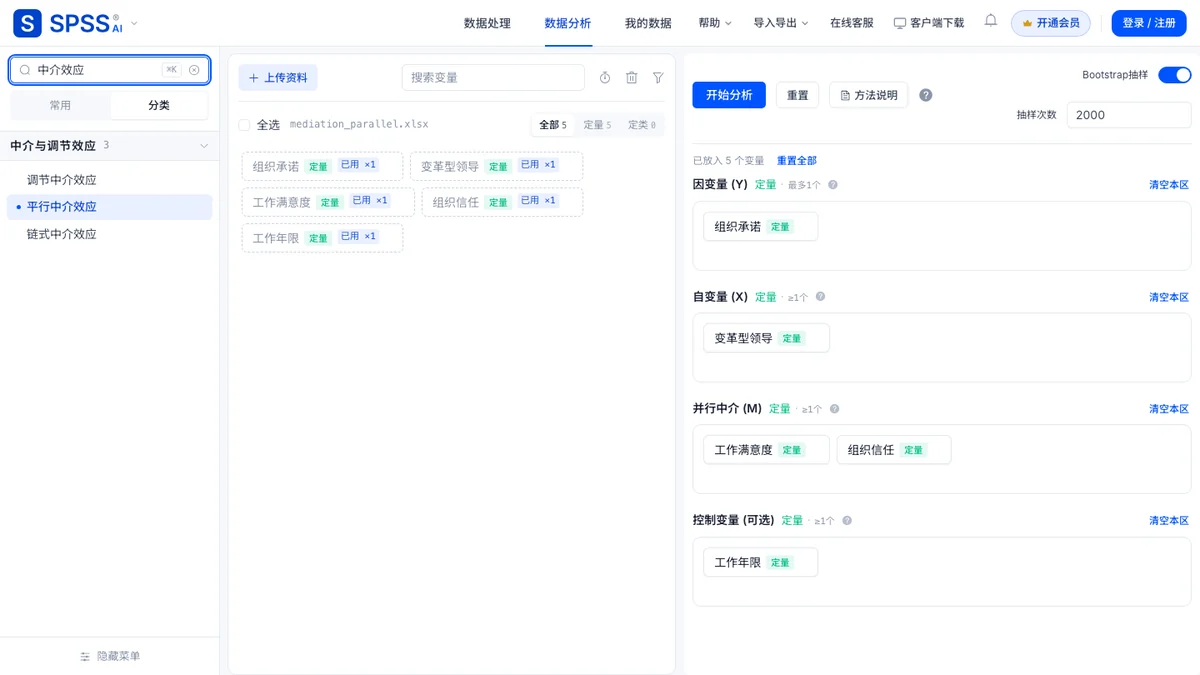
Task: Toggle the Bootstrap抽样 switch
Action: [1174, 75]
